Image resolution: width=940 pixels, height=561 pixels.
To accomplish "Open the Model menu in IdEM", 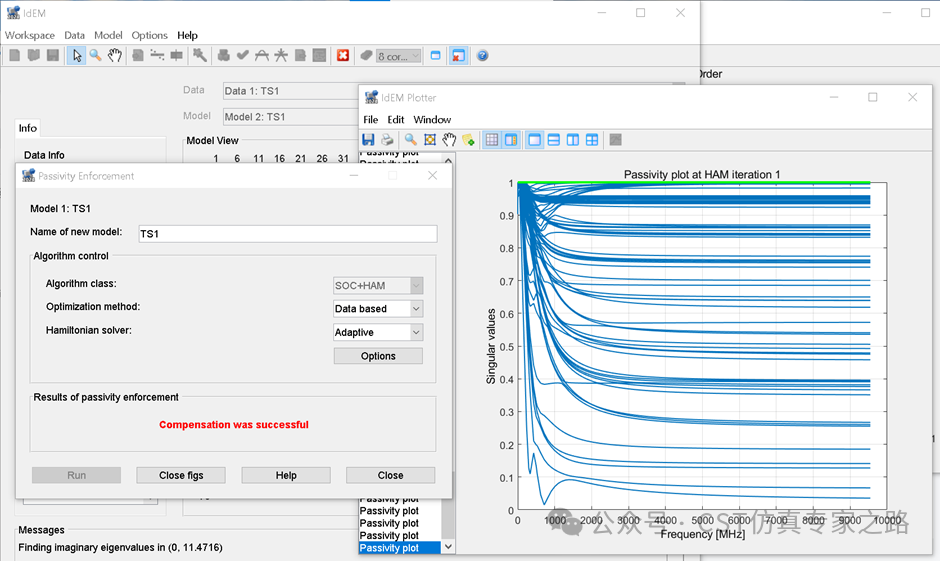I will [108, 35].
